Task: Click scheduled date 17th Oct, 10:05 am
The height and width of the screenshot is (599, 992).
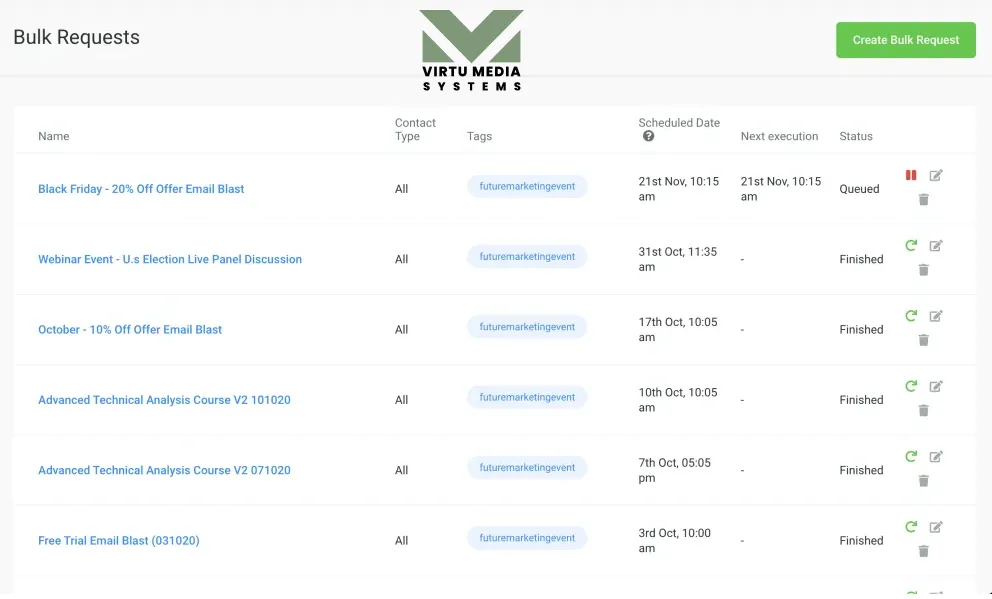Action: pyautogui.click(x=678, y=330)
